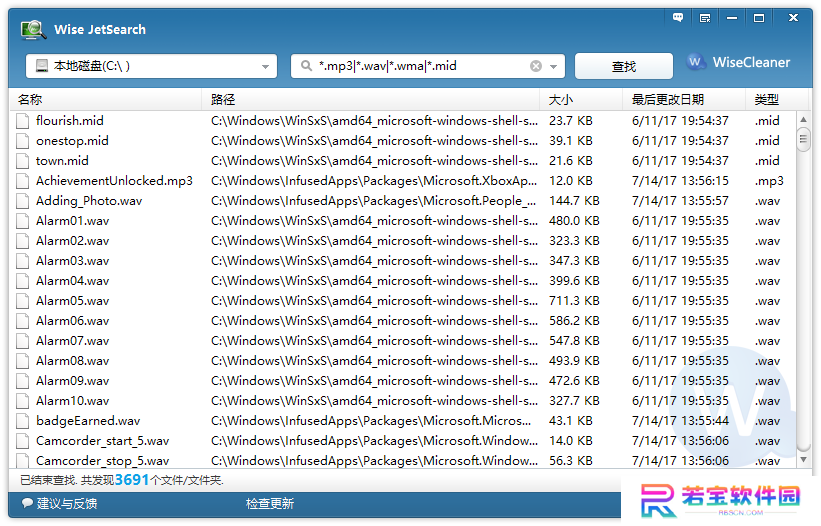Select the Alarm05.wav file name
The height and width of the screenshot is (526, 821).
coord(72,301)
